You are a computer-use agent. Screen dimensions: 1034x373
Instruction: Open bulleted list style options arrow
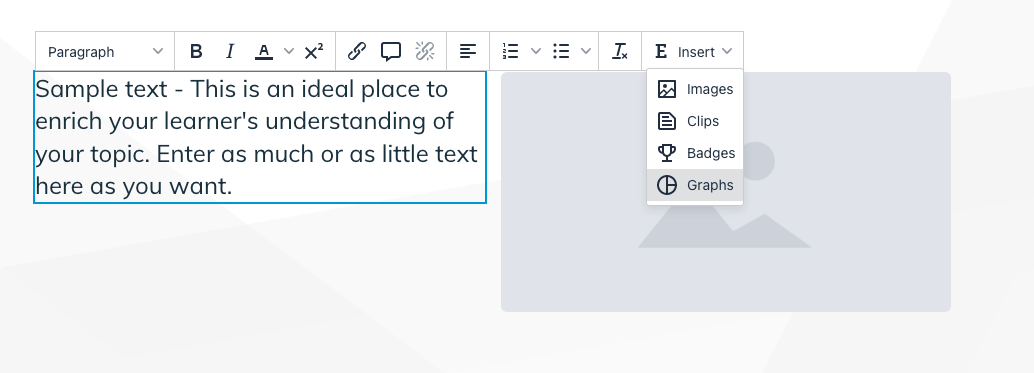click(586, 51)
